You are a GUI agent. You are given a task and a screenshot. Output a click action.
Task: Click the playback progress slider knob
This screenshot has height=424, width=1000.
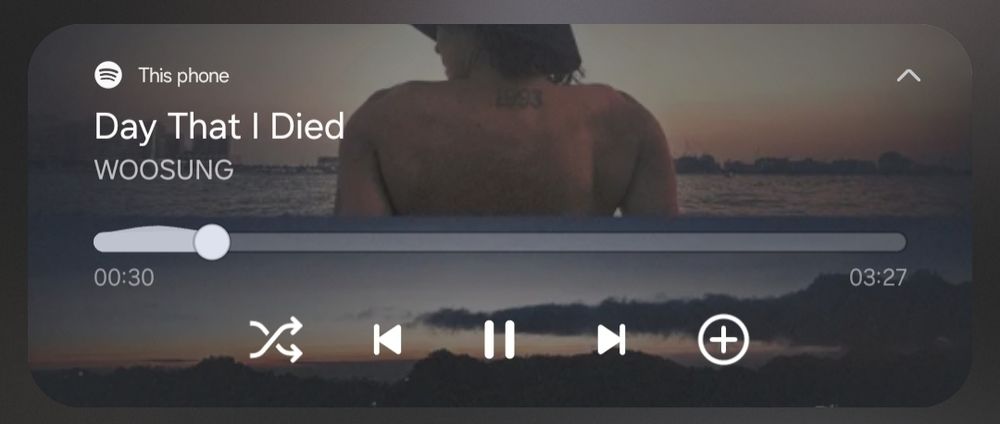tap(212, 242)
